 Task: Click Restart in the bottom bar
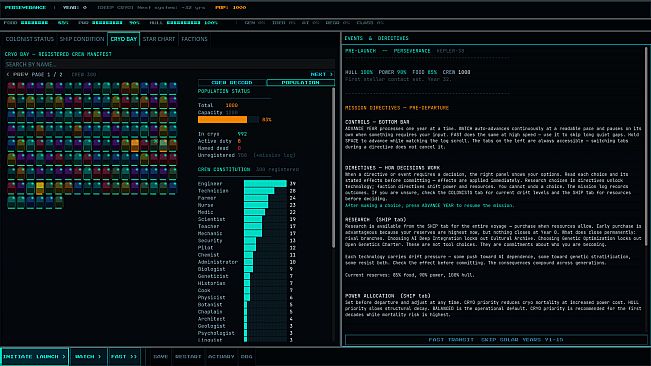click(x=188, y=356)
